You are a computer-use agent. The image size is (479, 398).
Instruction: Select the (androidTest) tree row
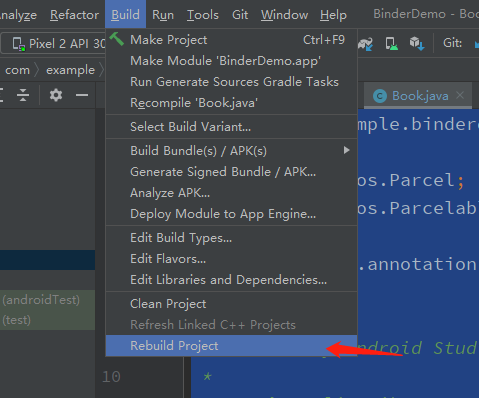47,300
